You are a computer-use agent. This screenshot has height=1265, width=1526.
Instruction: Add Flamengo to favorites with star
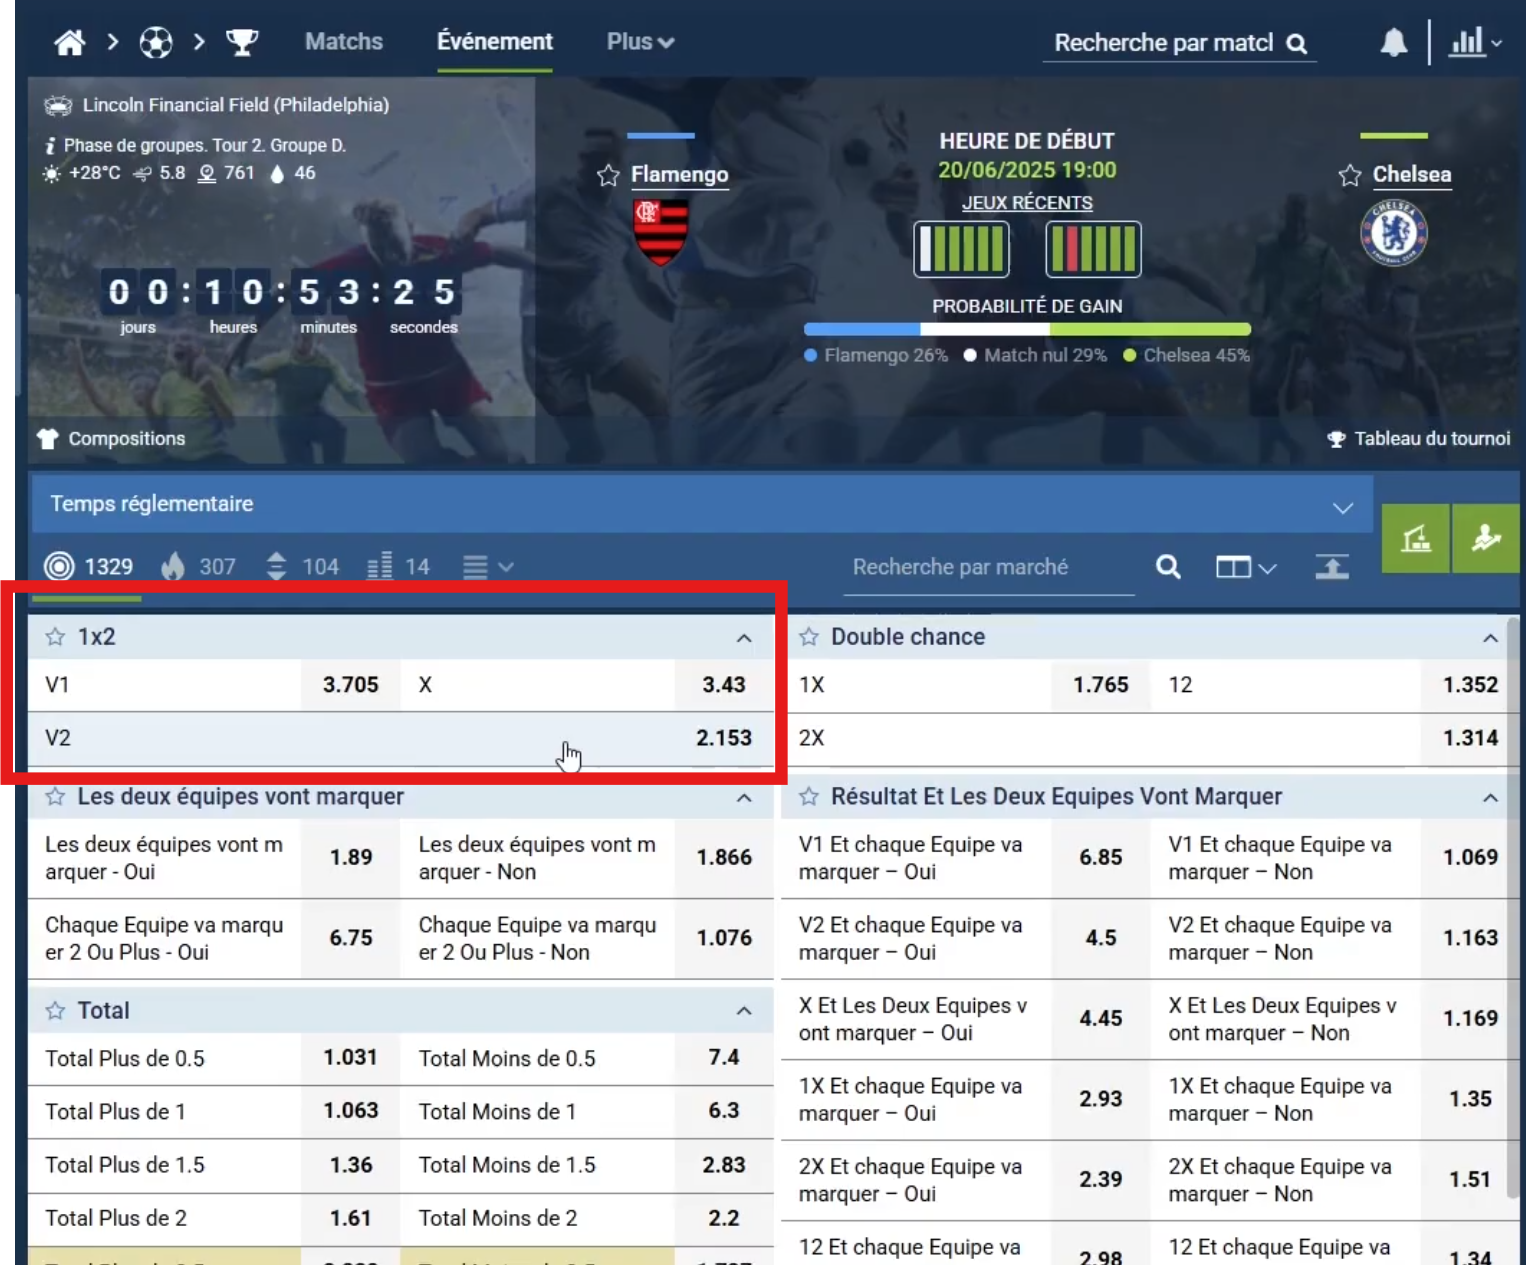(608, 176)
